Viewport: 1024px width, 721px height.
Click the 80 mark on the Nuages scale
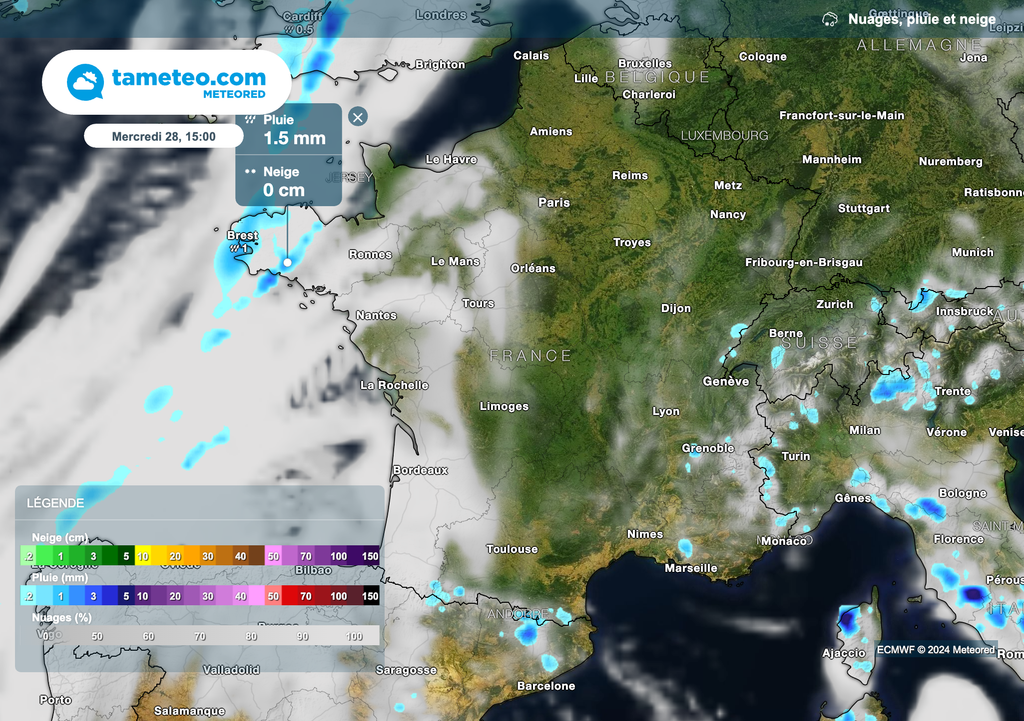click(251, 636)
